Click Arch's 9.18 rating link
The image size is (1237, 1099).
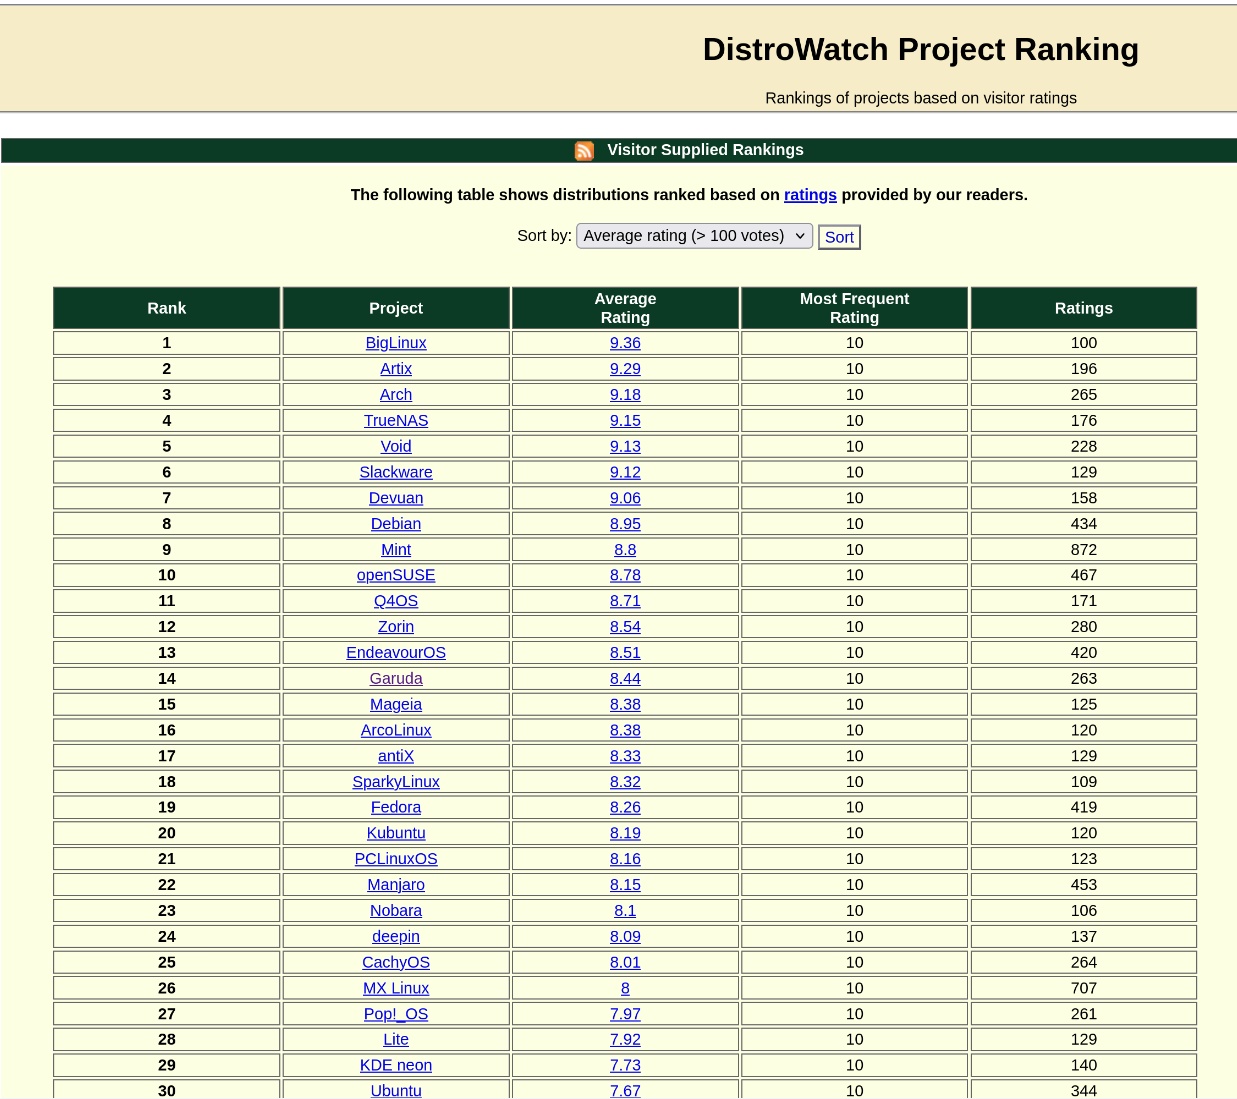pos(625,395)
